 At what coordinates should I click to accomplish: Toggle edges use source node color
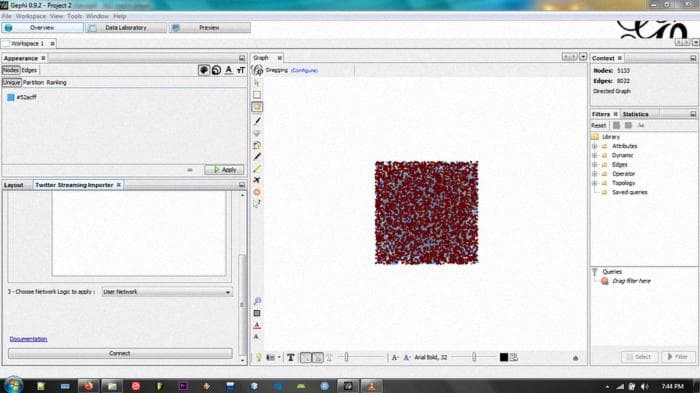coord(317,357)
